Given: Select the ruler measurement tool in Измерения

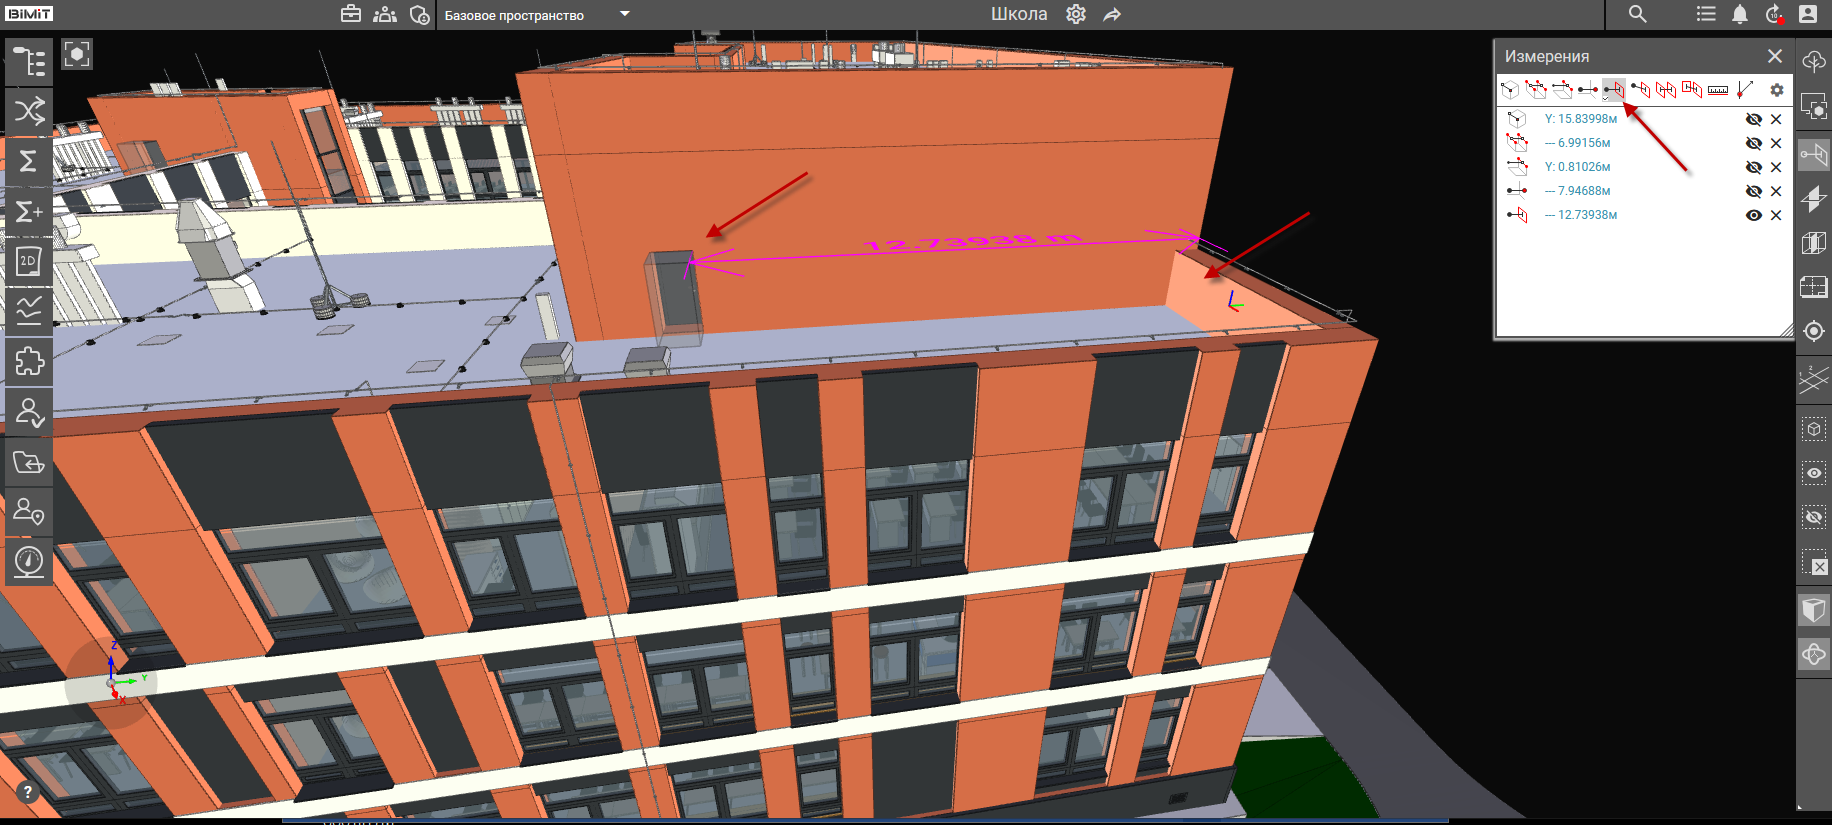Looking at the screenshot, I should 1717,90.
